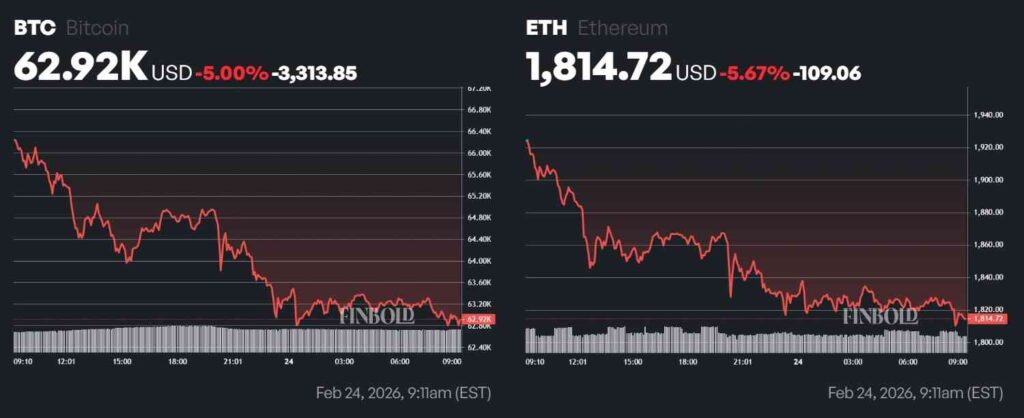Click the 03:00 time marker on ETH chart
Screen dimensions: 1024x418
click(853, 360)
